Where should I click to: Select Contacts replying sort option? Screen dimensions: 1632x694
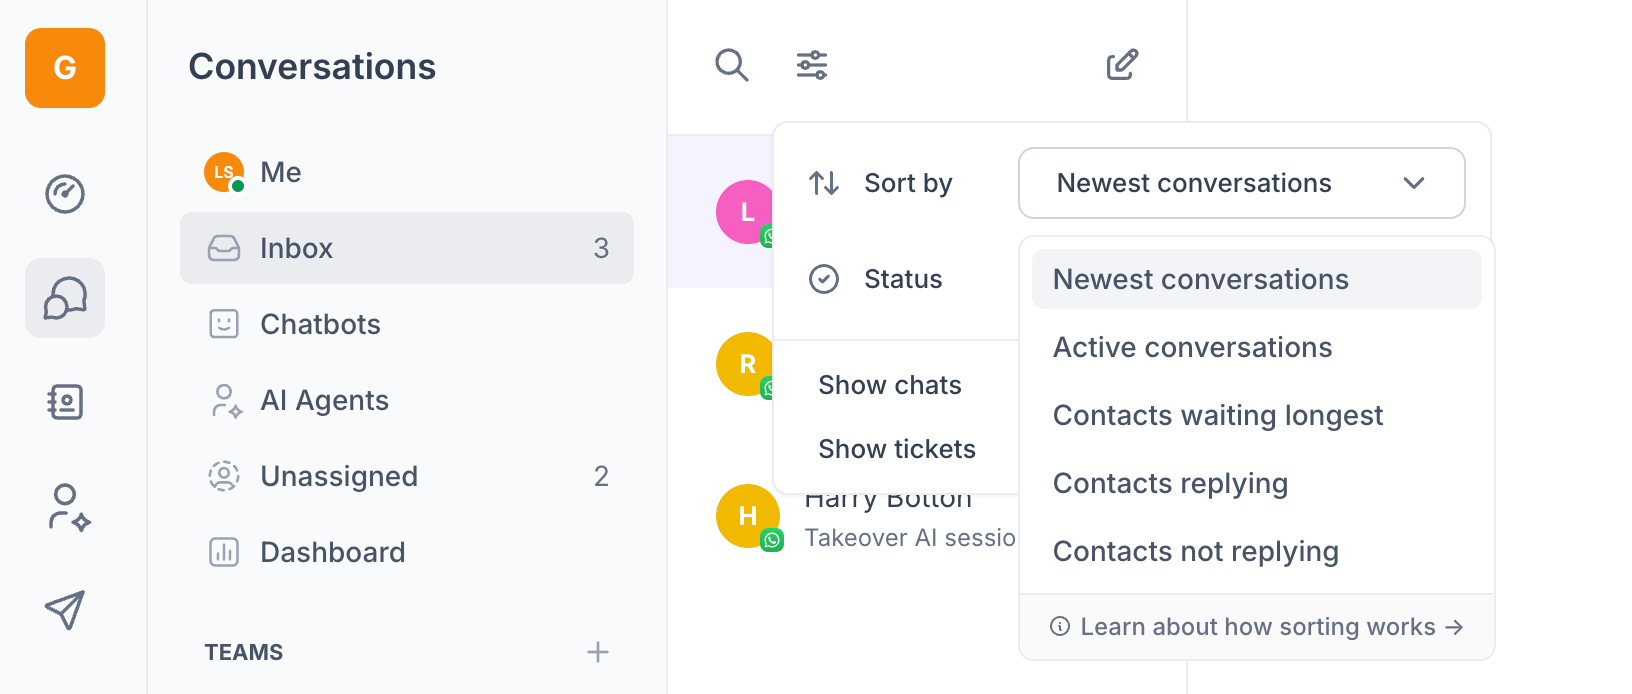click(x=1170, y=483)
